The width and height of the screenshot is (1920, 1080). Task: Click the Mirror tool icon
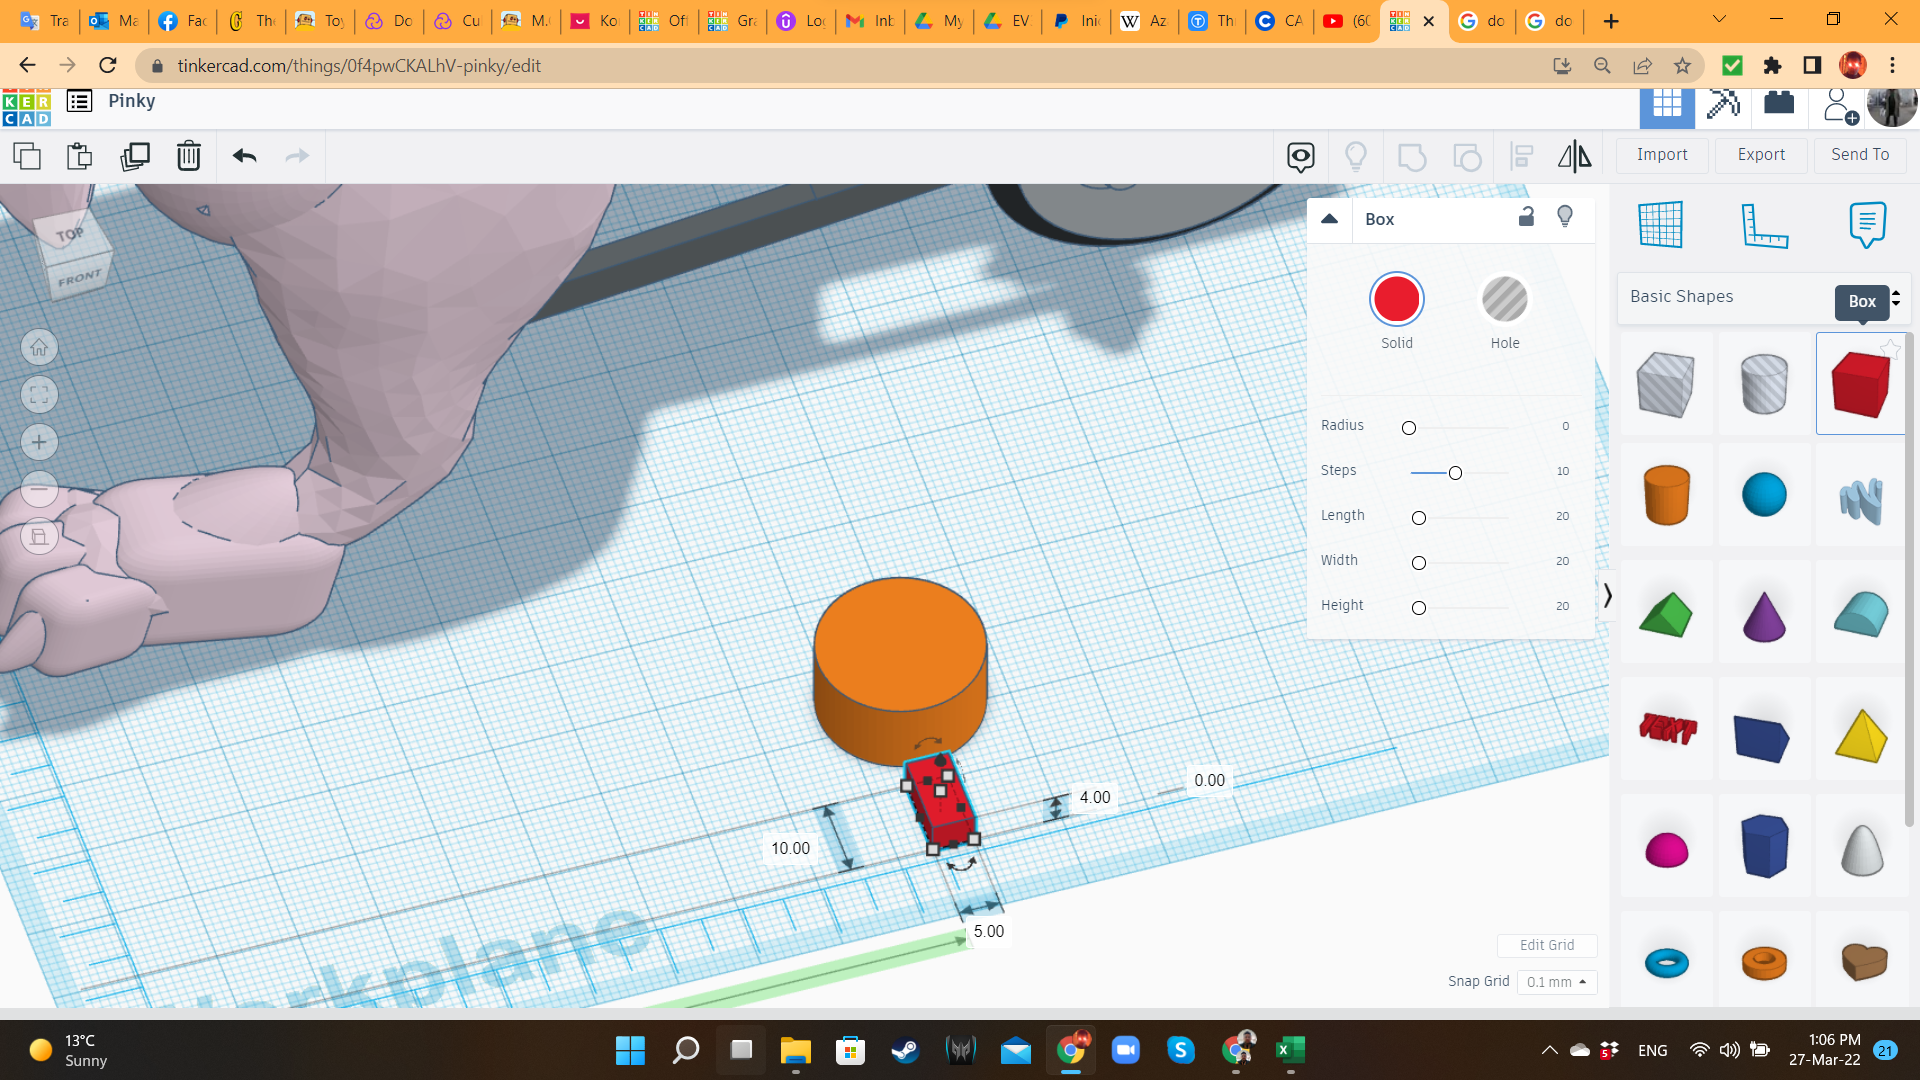1574,156
